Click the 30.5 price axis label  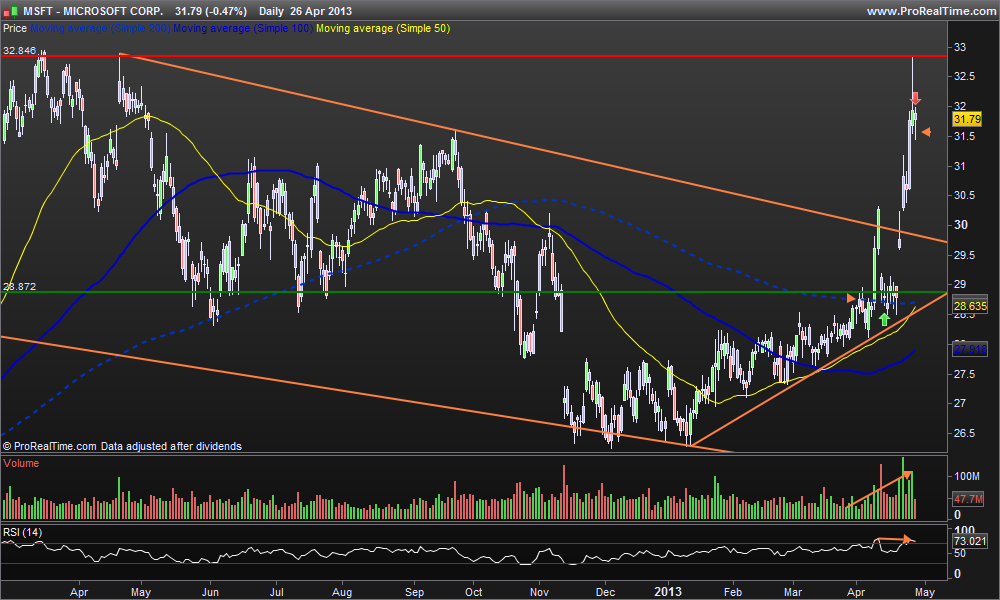964,195
